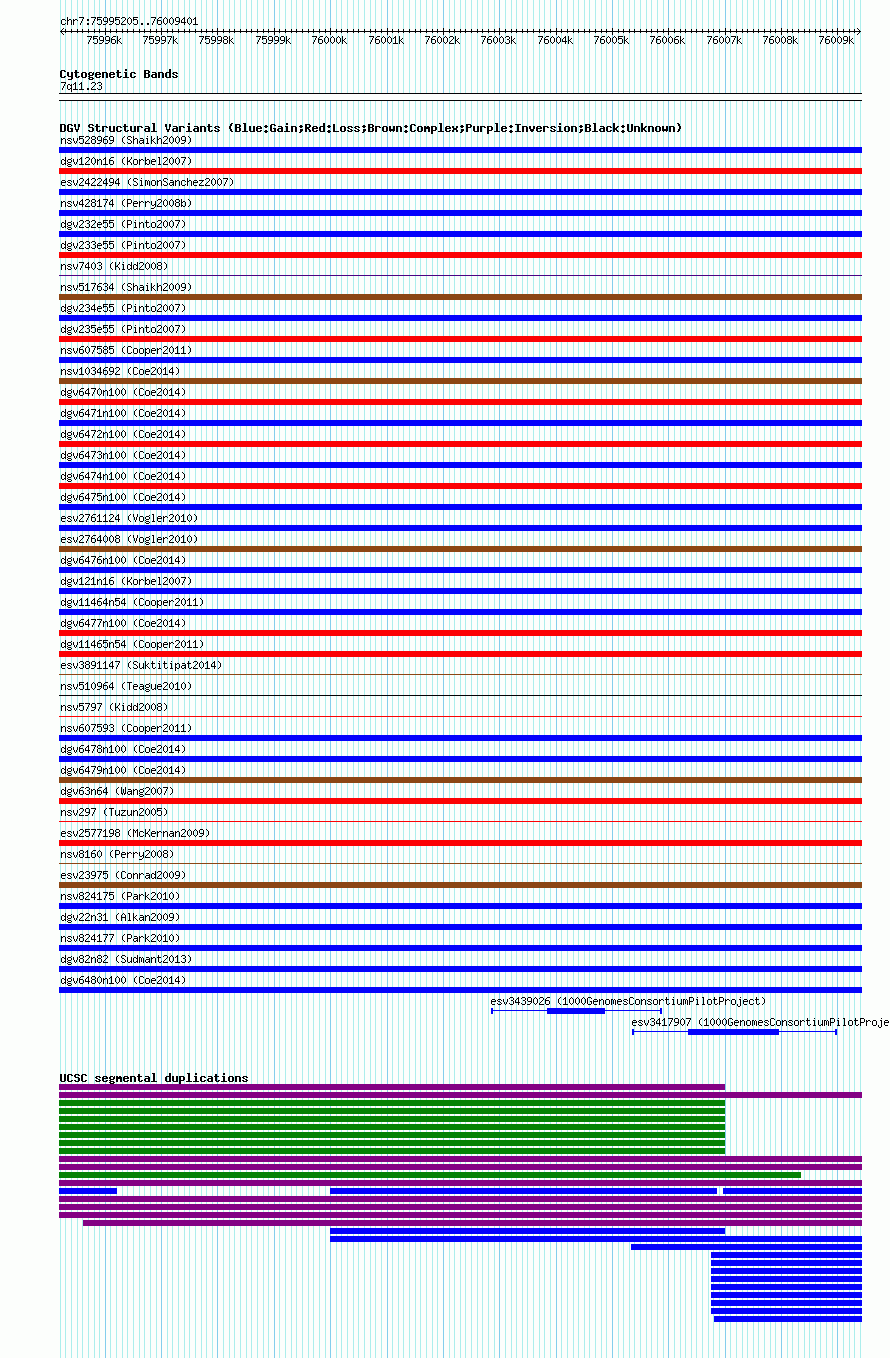Select dgv6472n100 (Coe2014) label
This screenshot has width=890, height=1358.
click(x=123, y=434)
